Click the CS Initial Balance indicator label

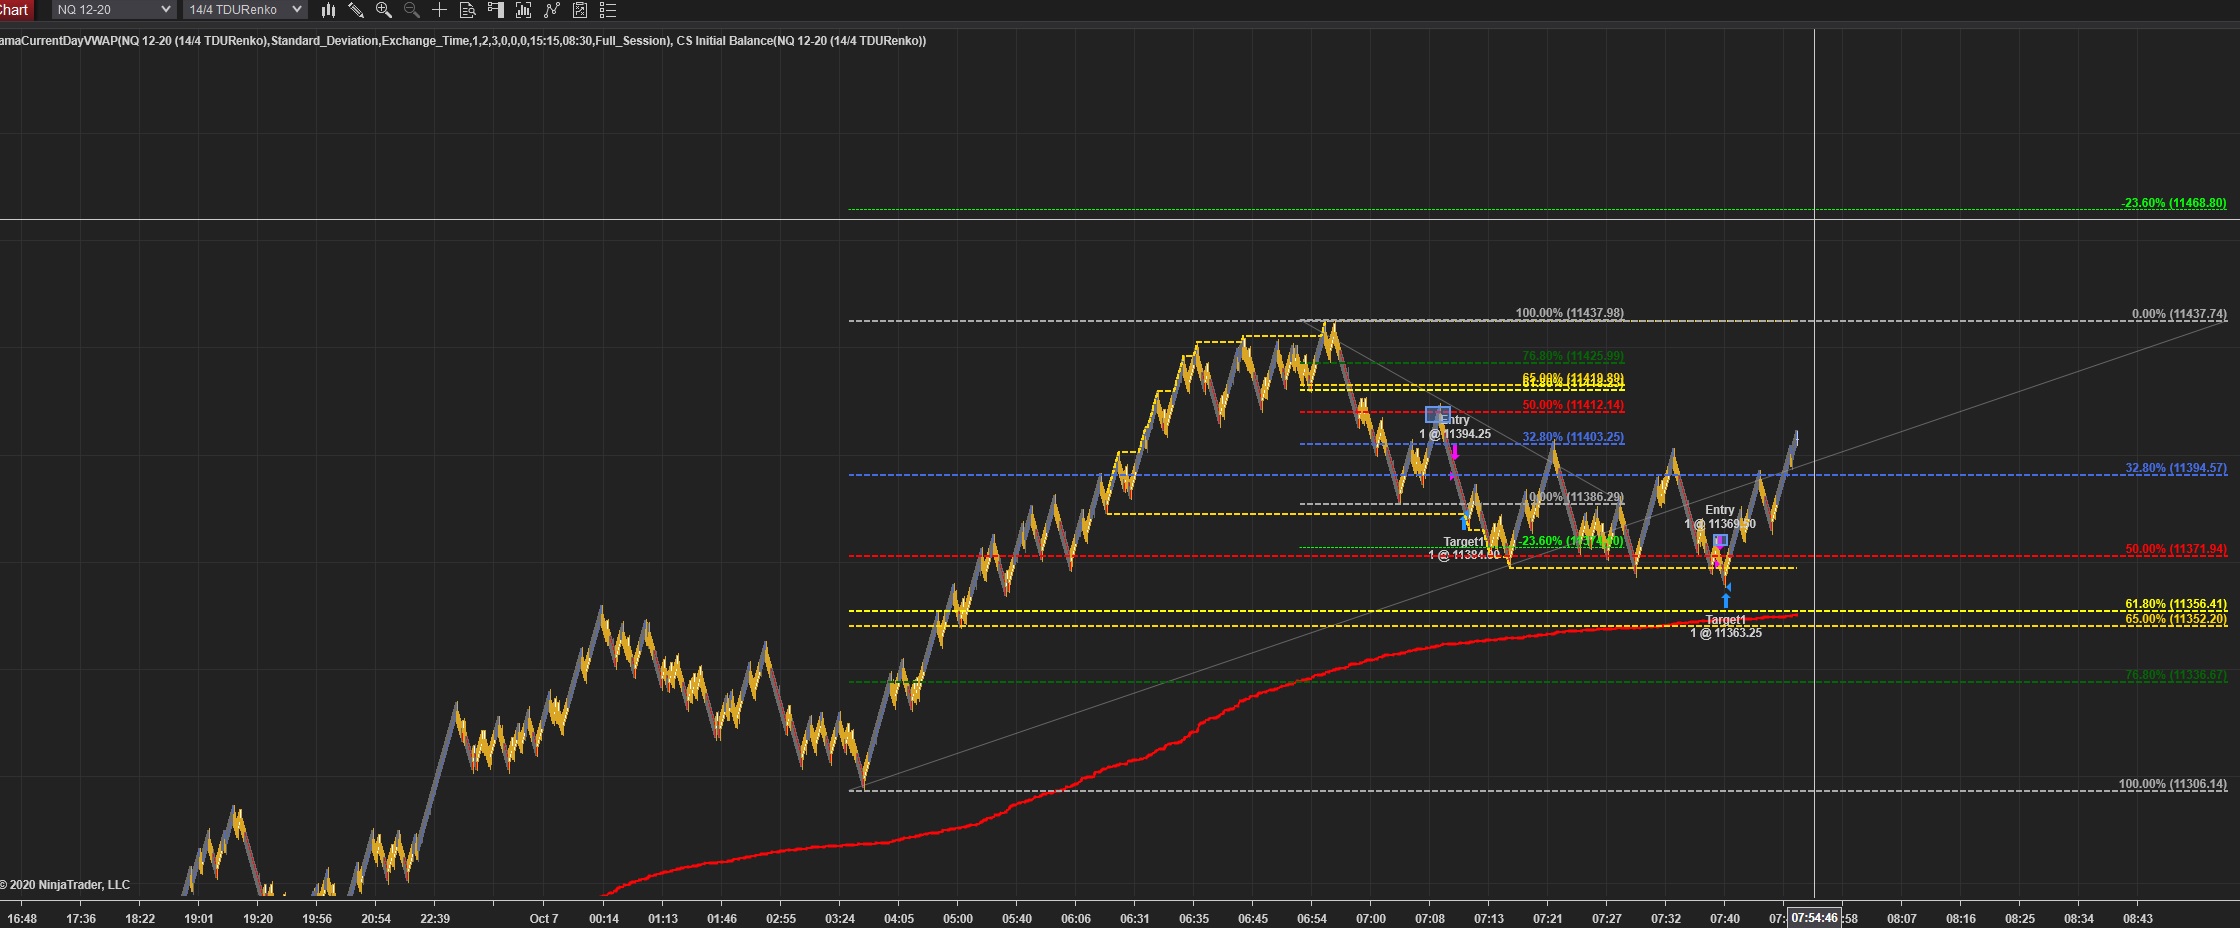801,41
